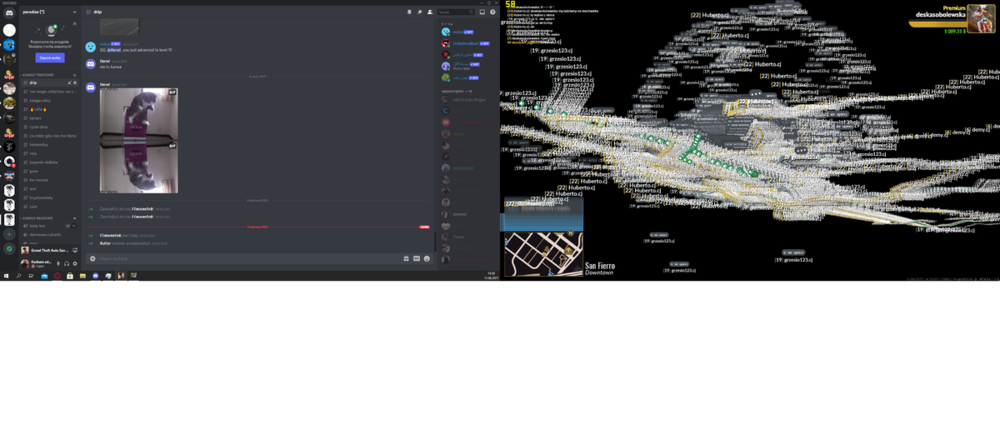Join darmowe cukierki voice channel
The height and width of the screenshot is (445, 1000).
pyautogui.click(x=49, y=235)
